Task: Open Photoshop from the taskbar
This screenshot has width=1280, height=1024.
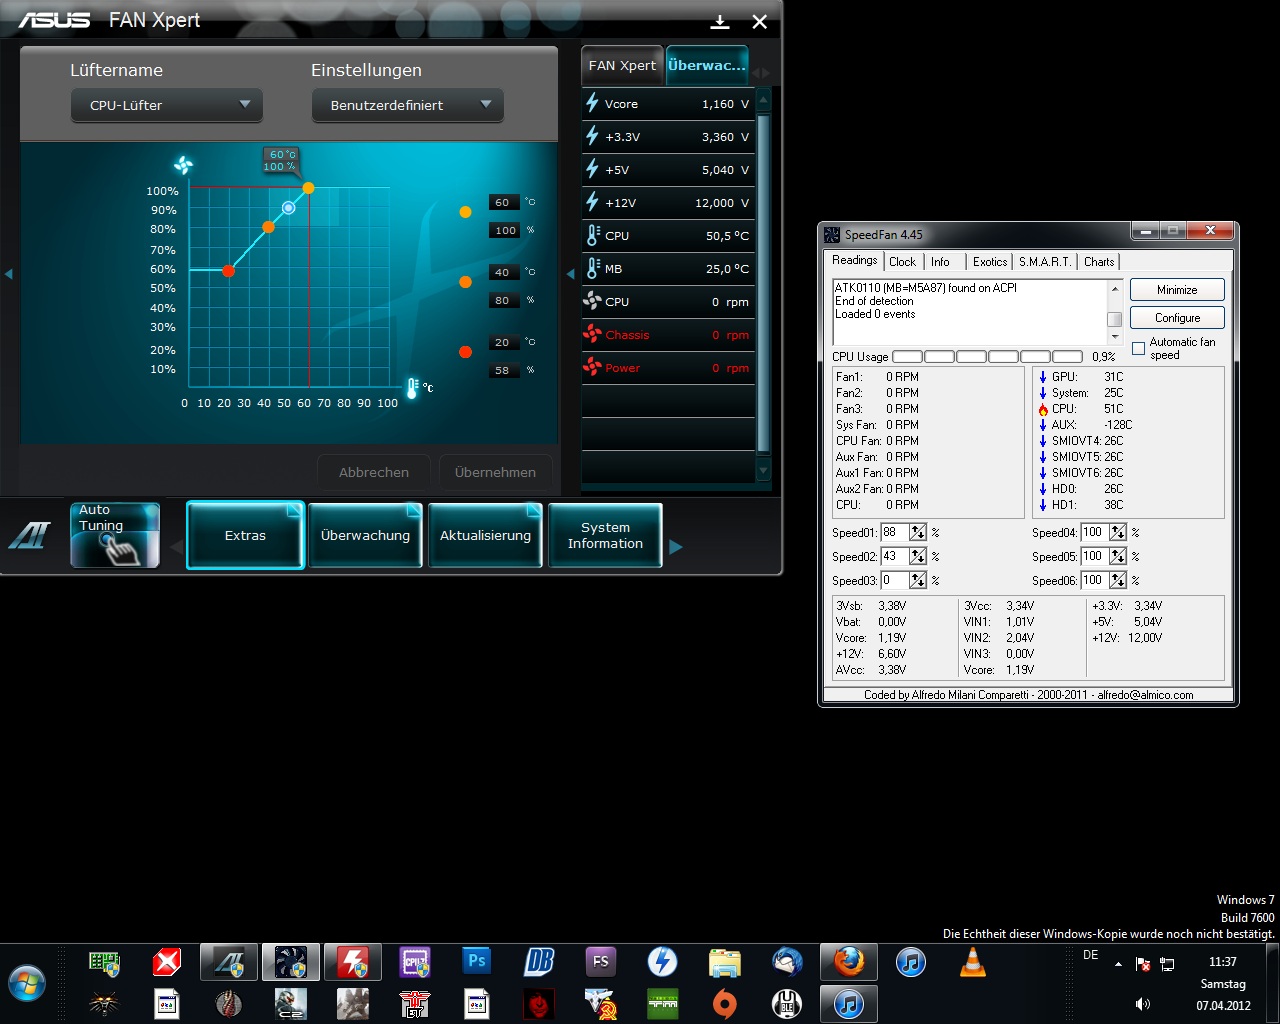Action: click(x=477, y=962)
